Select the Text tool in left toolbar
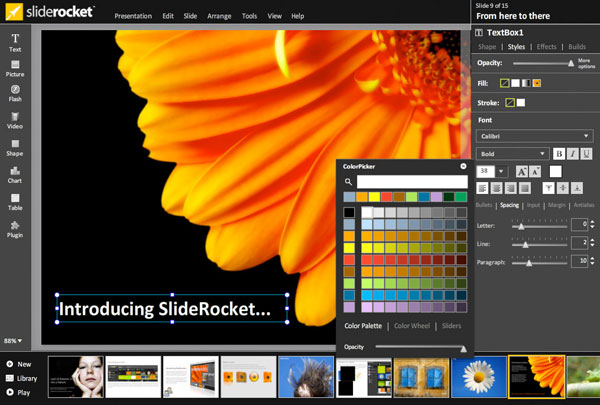 tap(15, 43)
